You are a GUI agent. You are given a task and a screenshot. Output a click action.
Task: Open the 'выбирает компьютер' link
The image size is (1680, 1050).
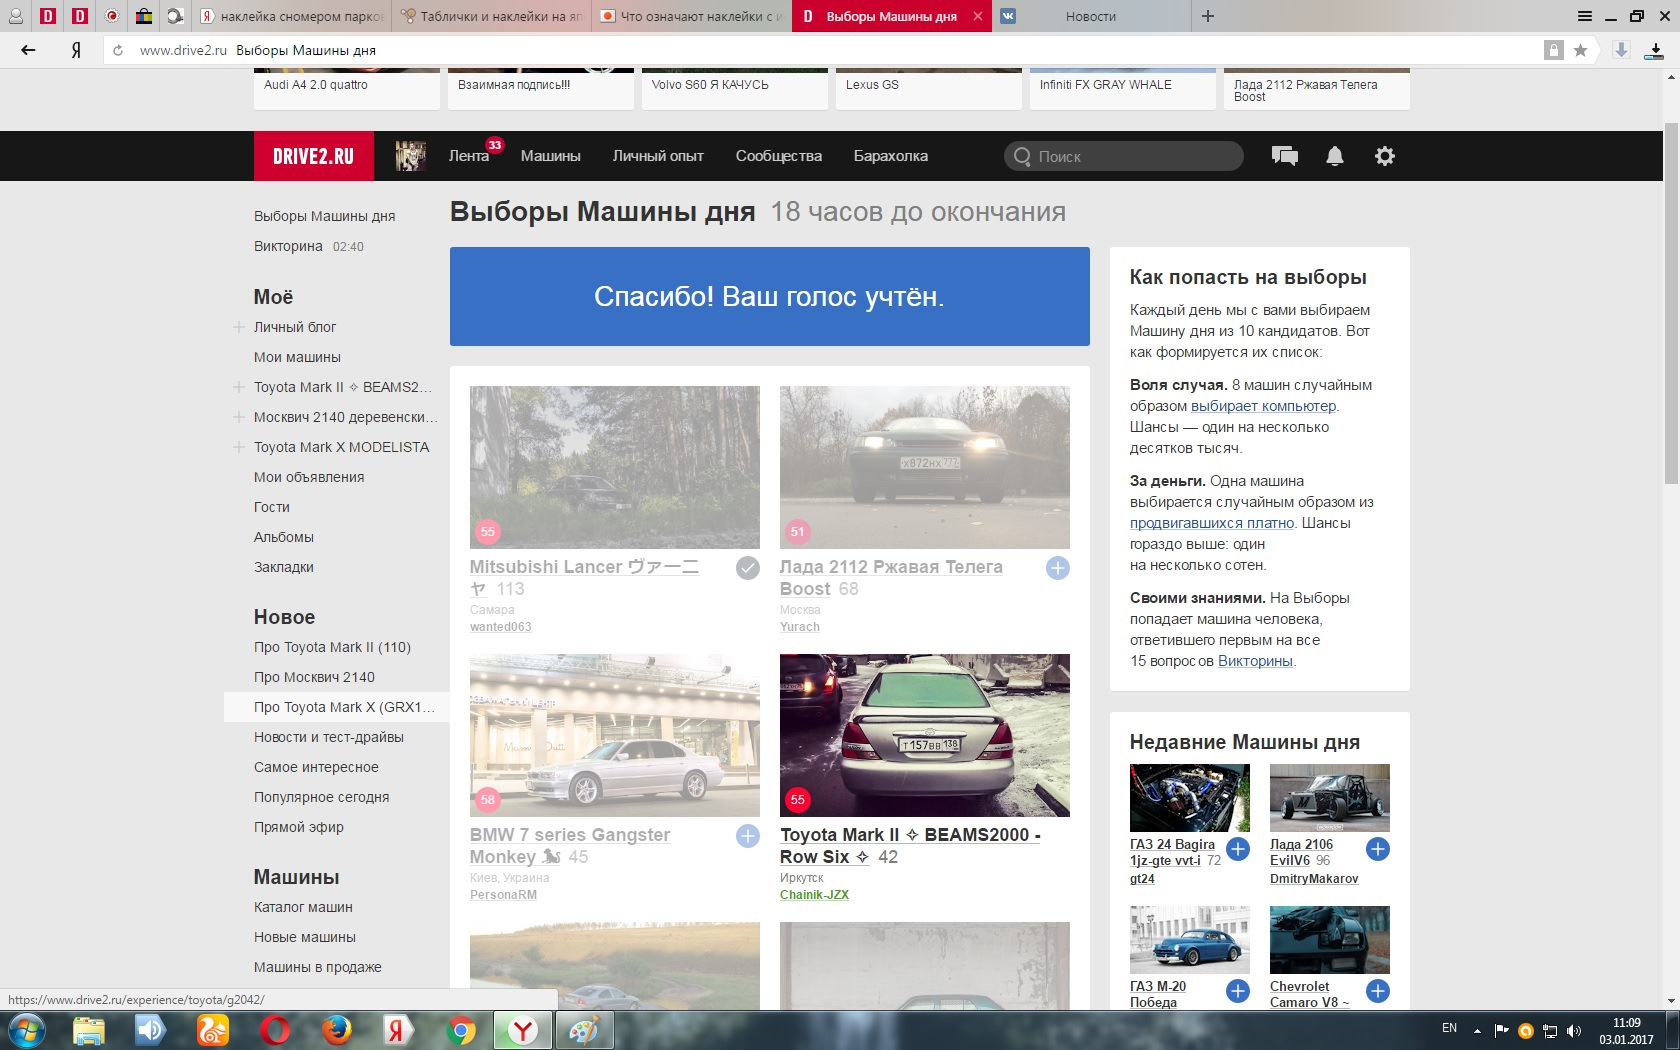click(1263, 406)
